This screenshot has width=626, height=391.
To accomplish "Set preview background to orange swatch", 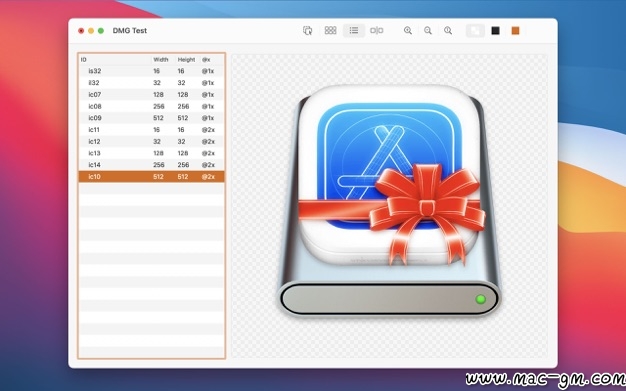I will (x=515, y=30).
